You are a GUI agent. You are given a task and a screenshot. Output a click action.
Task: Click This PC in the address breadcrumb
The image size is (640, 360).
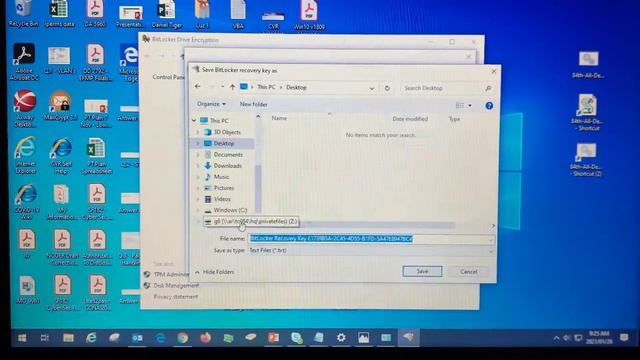[266, 87]
